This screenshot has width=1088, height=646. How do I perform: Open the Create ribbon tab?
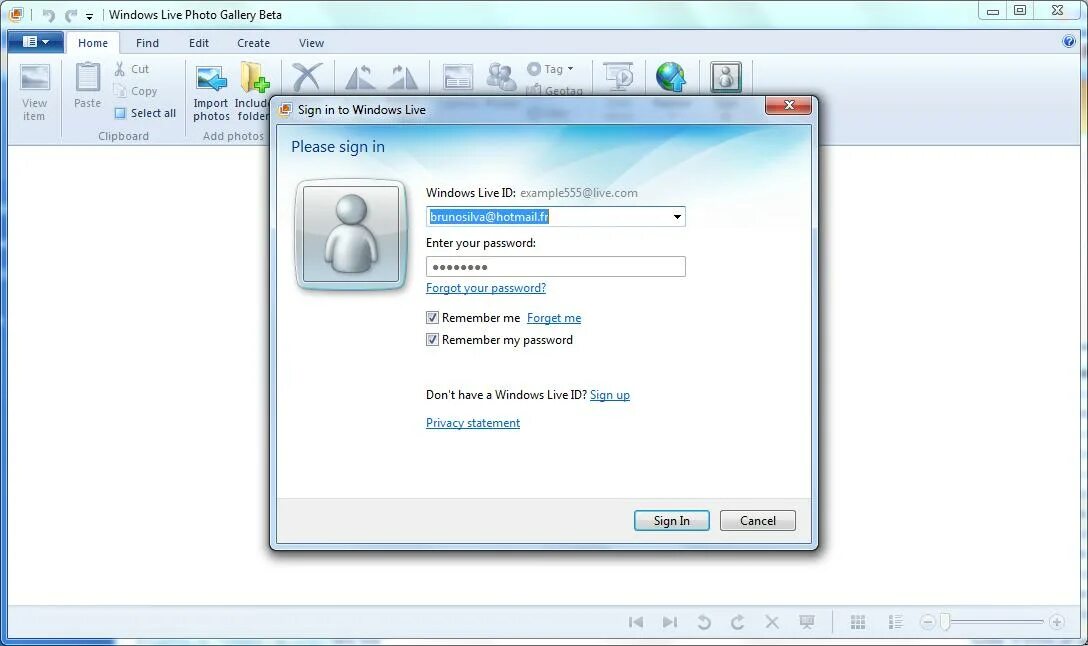253,43
